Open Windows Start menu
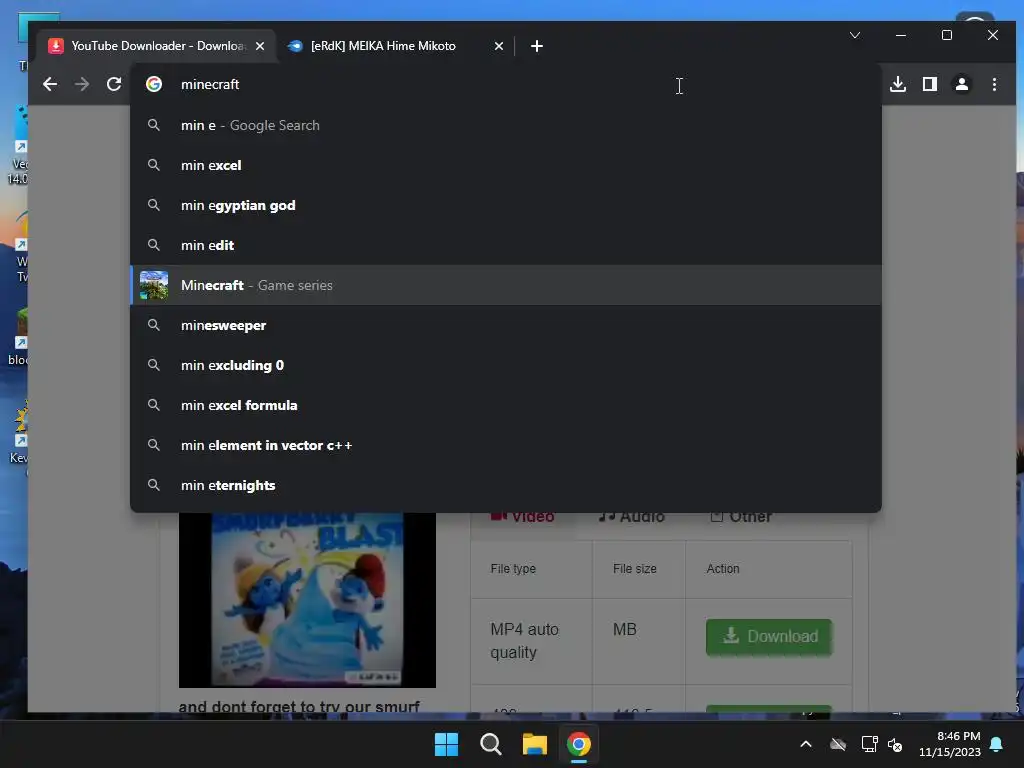Viewport: 1024px width, 768px height. (447, 744)
